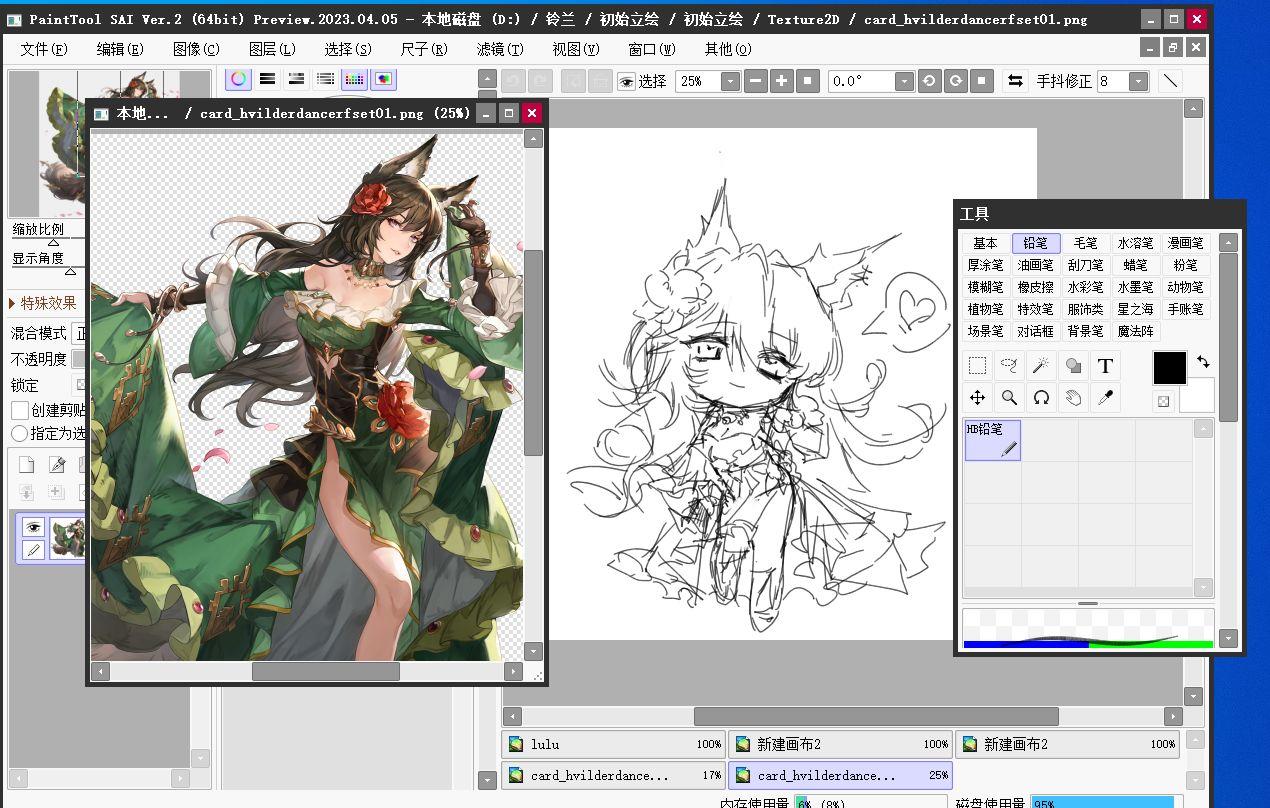
Task: Swap foreground and background colors
Action: point(1203,362)
